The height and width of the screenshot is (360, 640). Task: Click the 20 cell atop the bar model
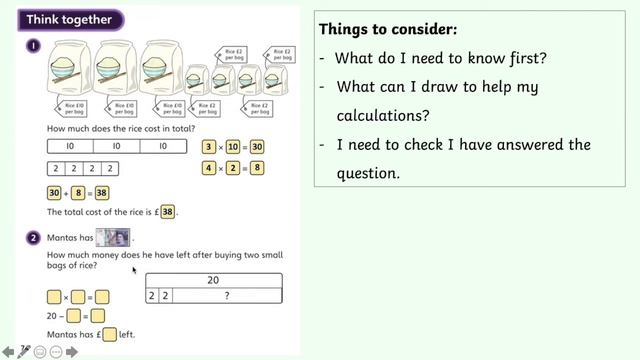[213, 280]
